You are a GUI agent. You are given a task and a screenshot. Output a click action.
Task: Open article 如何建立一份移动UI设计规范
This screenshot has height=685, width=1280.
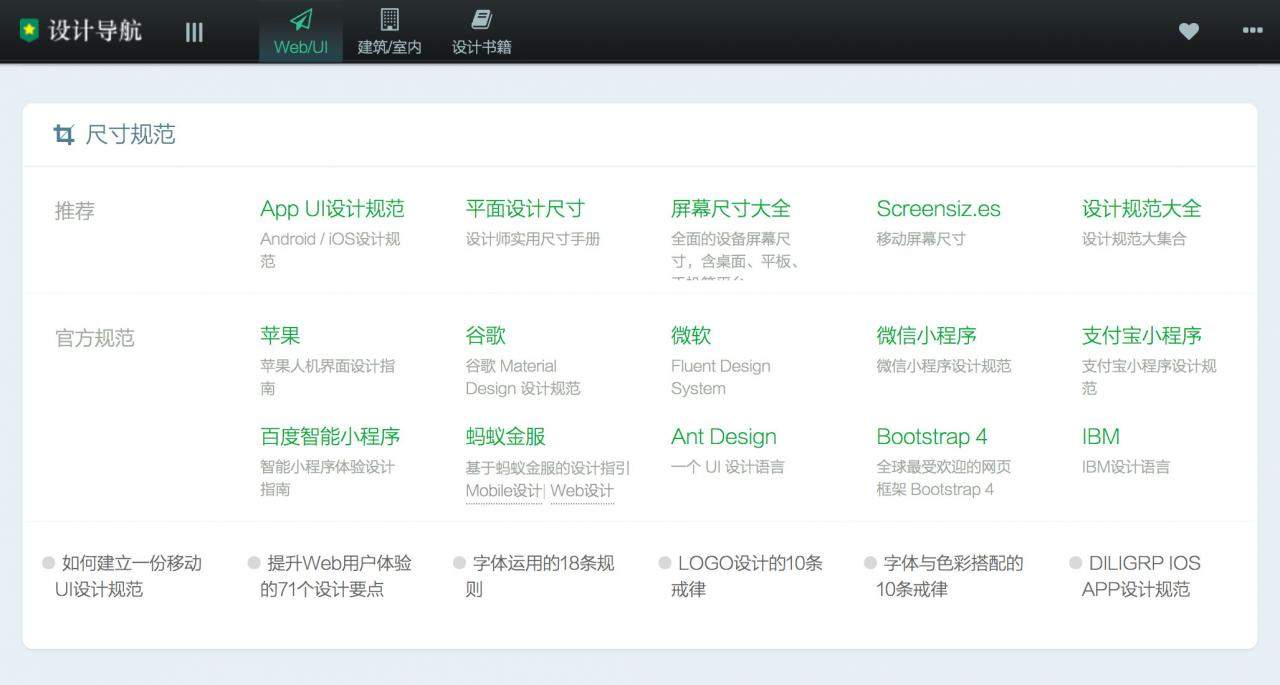(128, 576)
